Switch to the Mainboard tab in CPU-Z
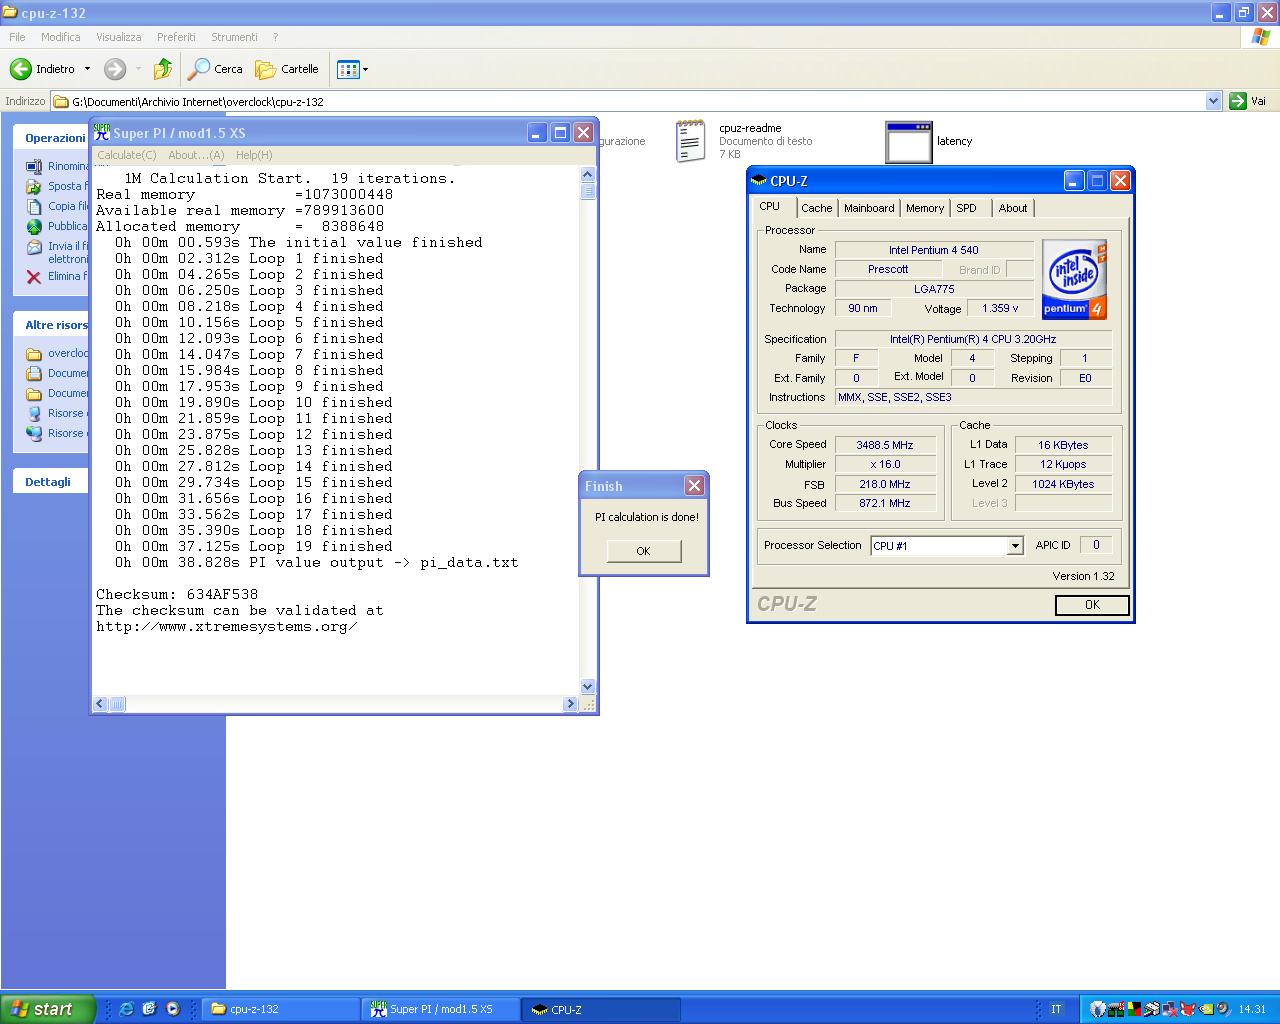1280x1024 pixels. coord(869,208)
